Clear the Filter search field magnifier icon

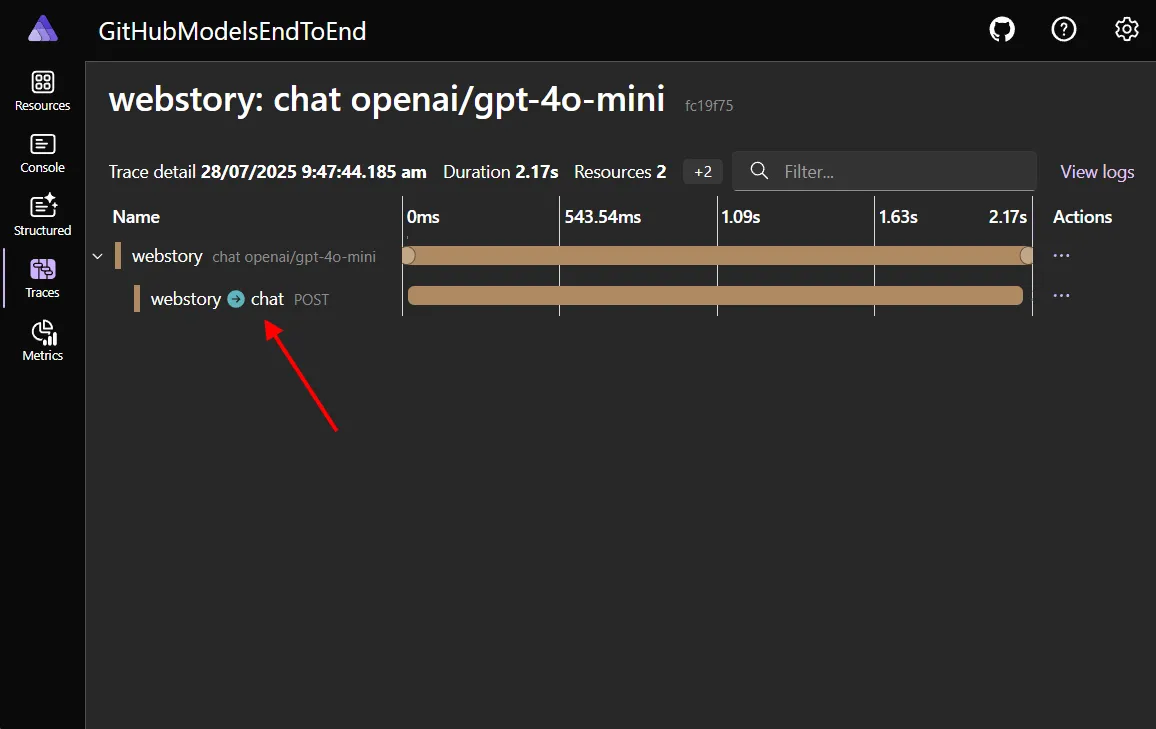(x=759, y=171)
